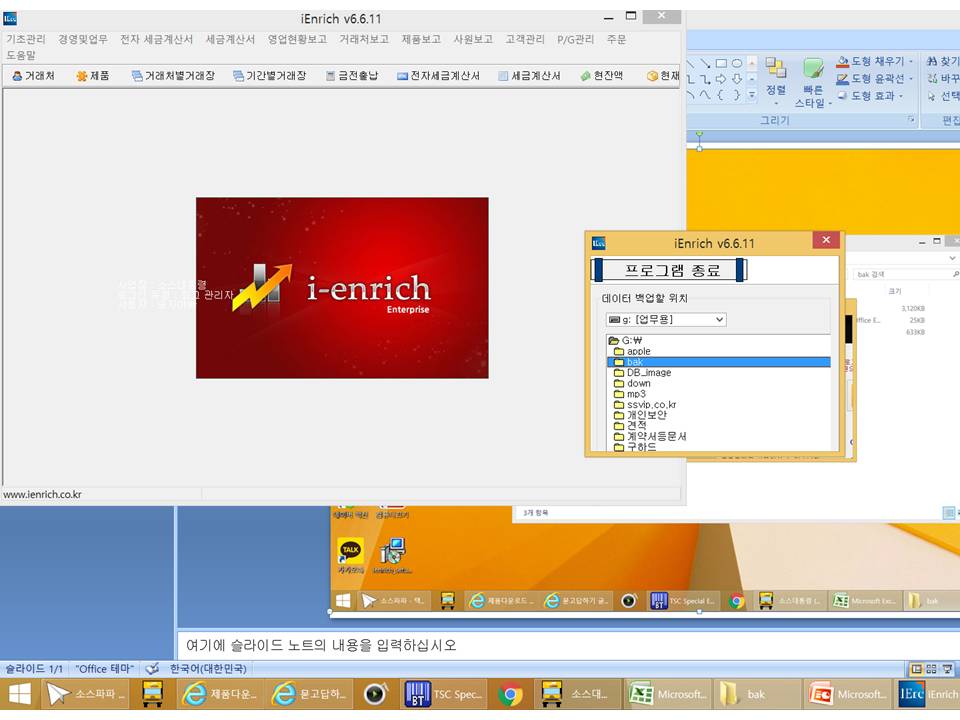The image size is (960, 720).
Task: Open the 빠른 스타일 quick styles gallery
Action: (813, 82)
